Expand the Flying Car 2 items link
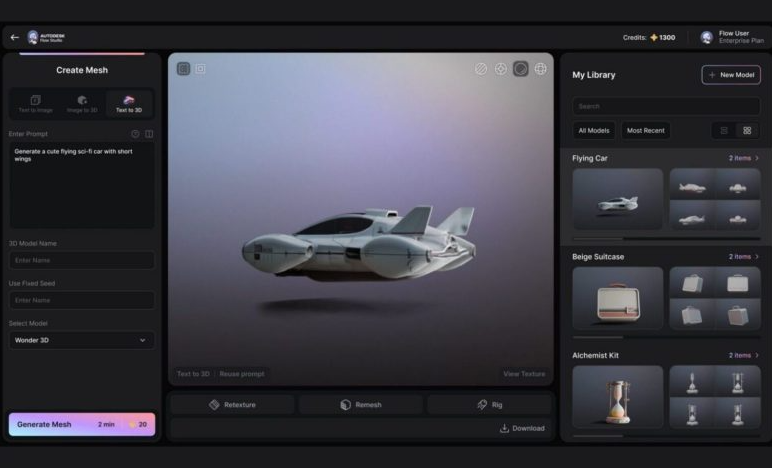This screenshot has width=772, height=468. click(x=743, y=158)
